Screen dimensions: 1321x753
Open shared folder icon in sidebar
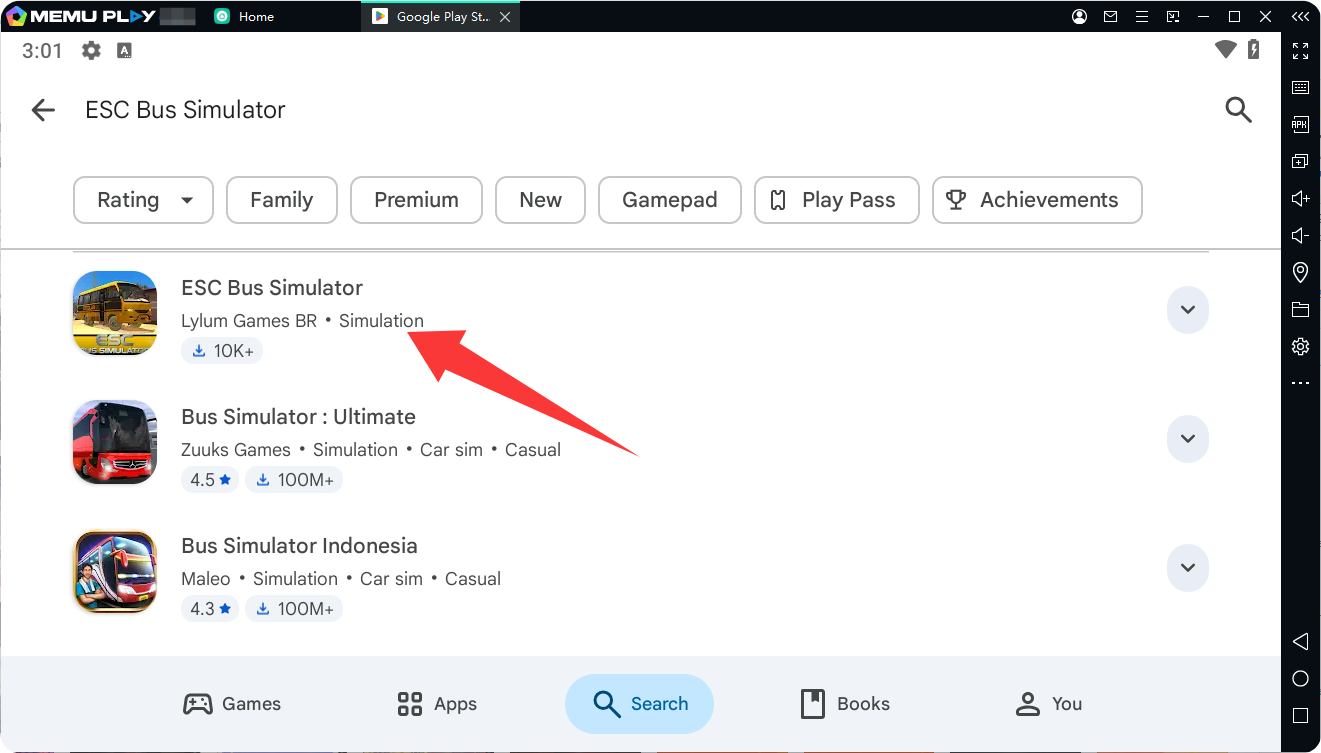pyautogui.click(x=1300, y=309)
